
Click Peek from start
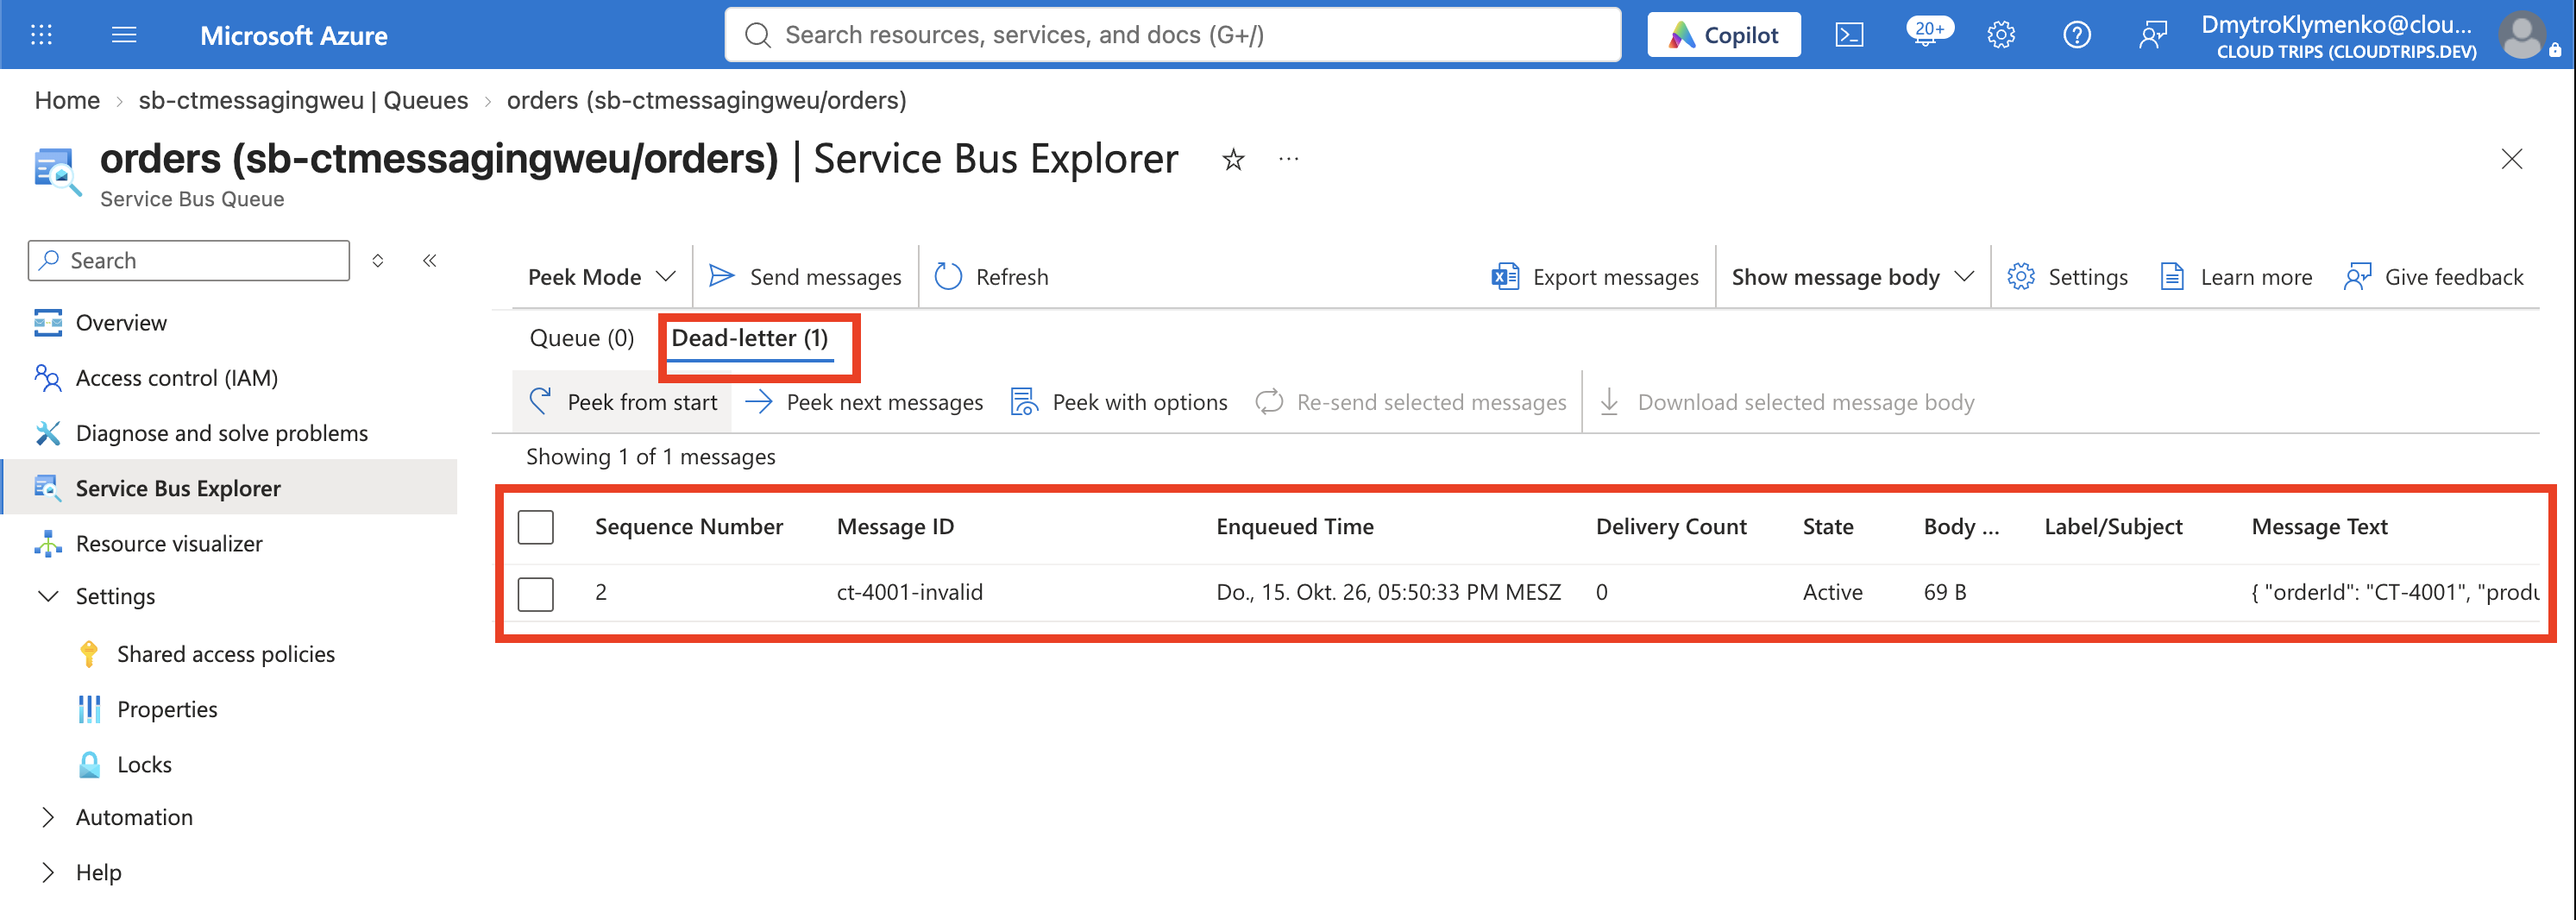[623, 402]
